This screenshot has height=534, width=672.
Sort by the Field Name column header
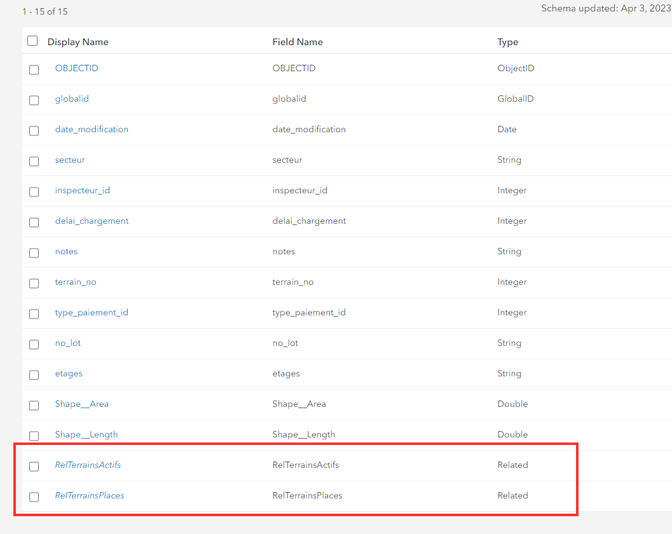pos(297,42)
